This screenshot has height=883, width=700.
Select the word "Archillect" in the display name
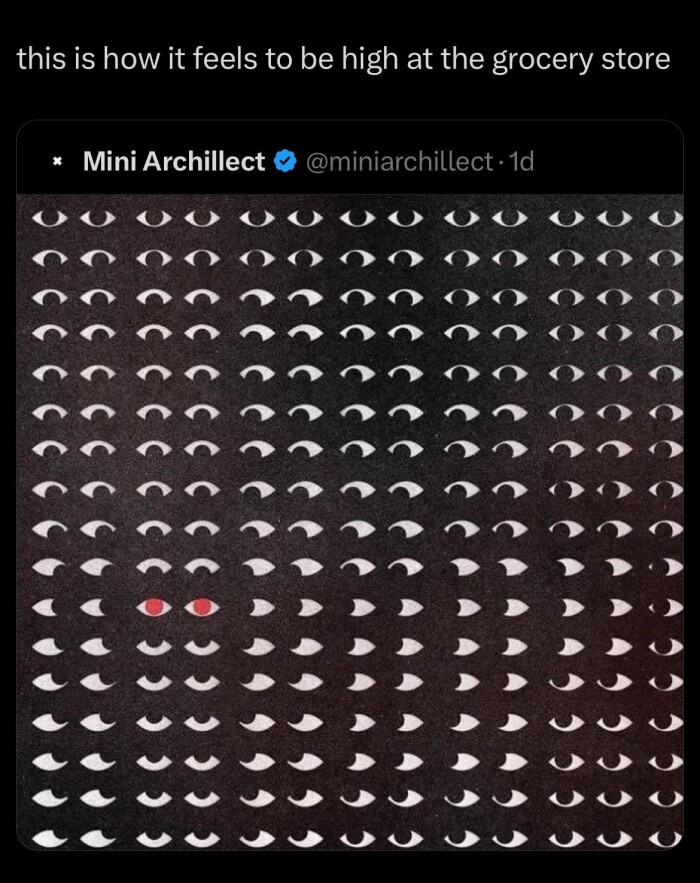(205, 161)
